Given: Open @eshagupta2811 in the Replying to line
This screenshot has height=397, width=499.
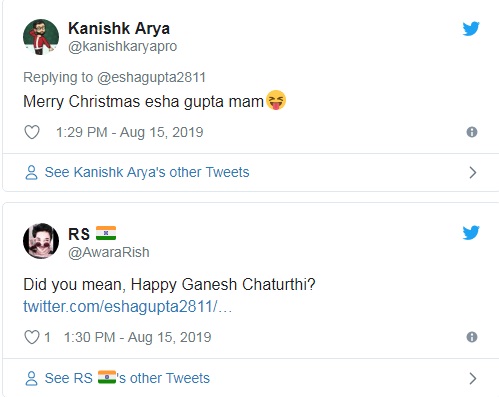Looking at the screenshot, I should pos(151,77).
